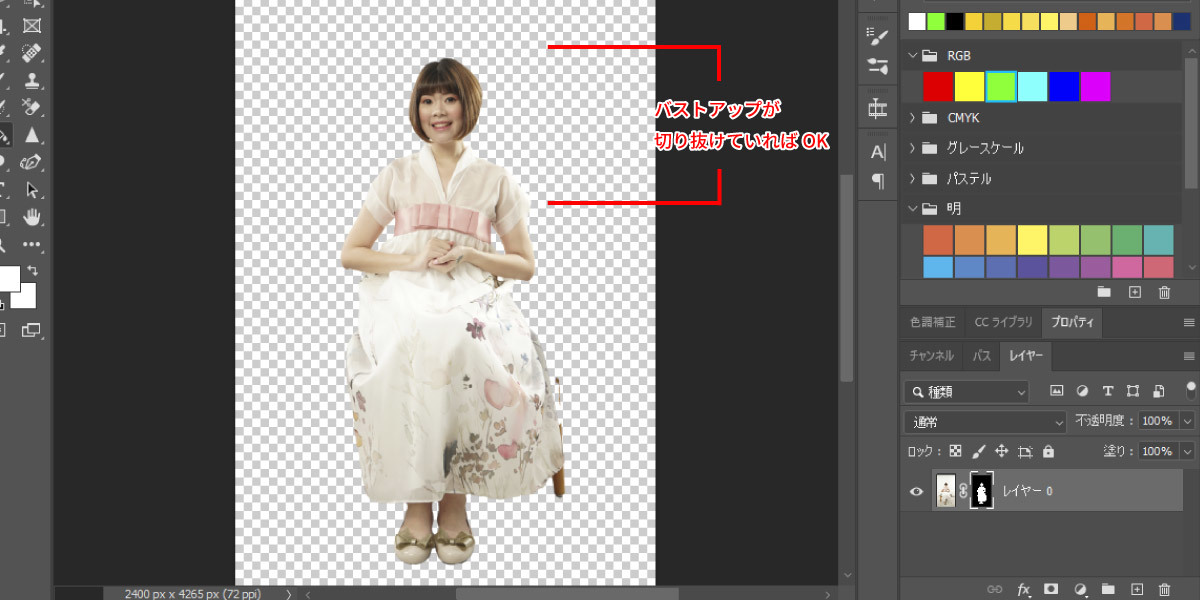Screen dimensions: 1200x600
Task: Select the レイヤー 0 layer mask thumbnail
Action: (x=981, y=491)
